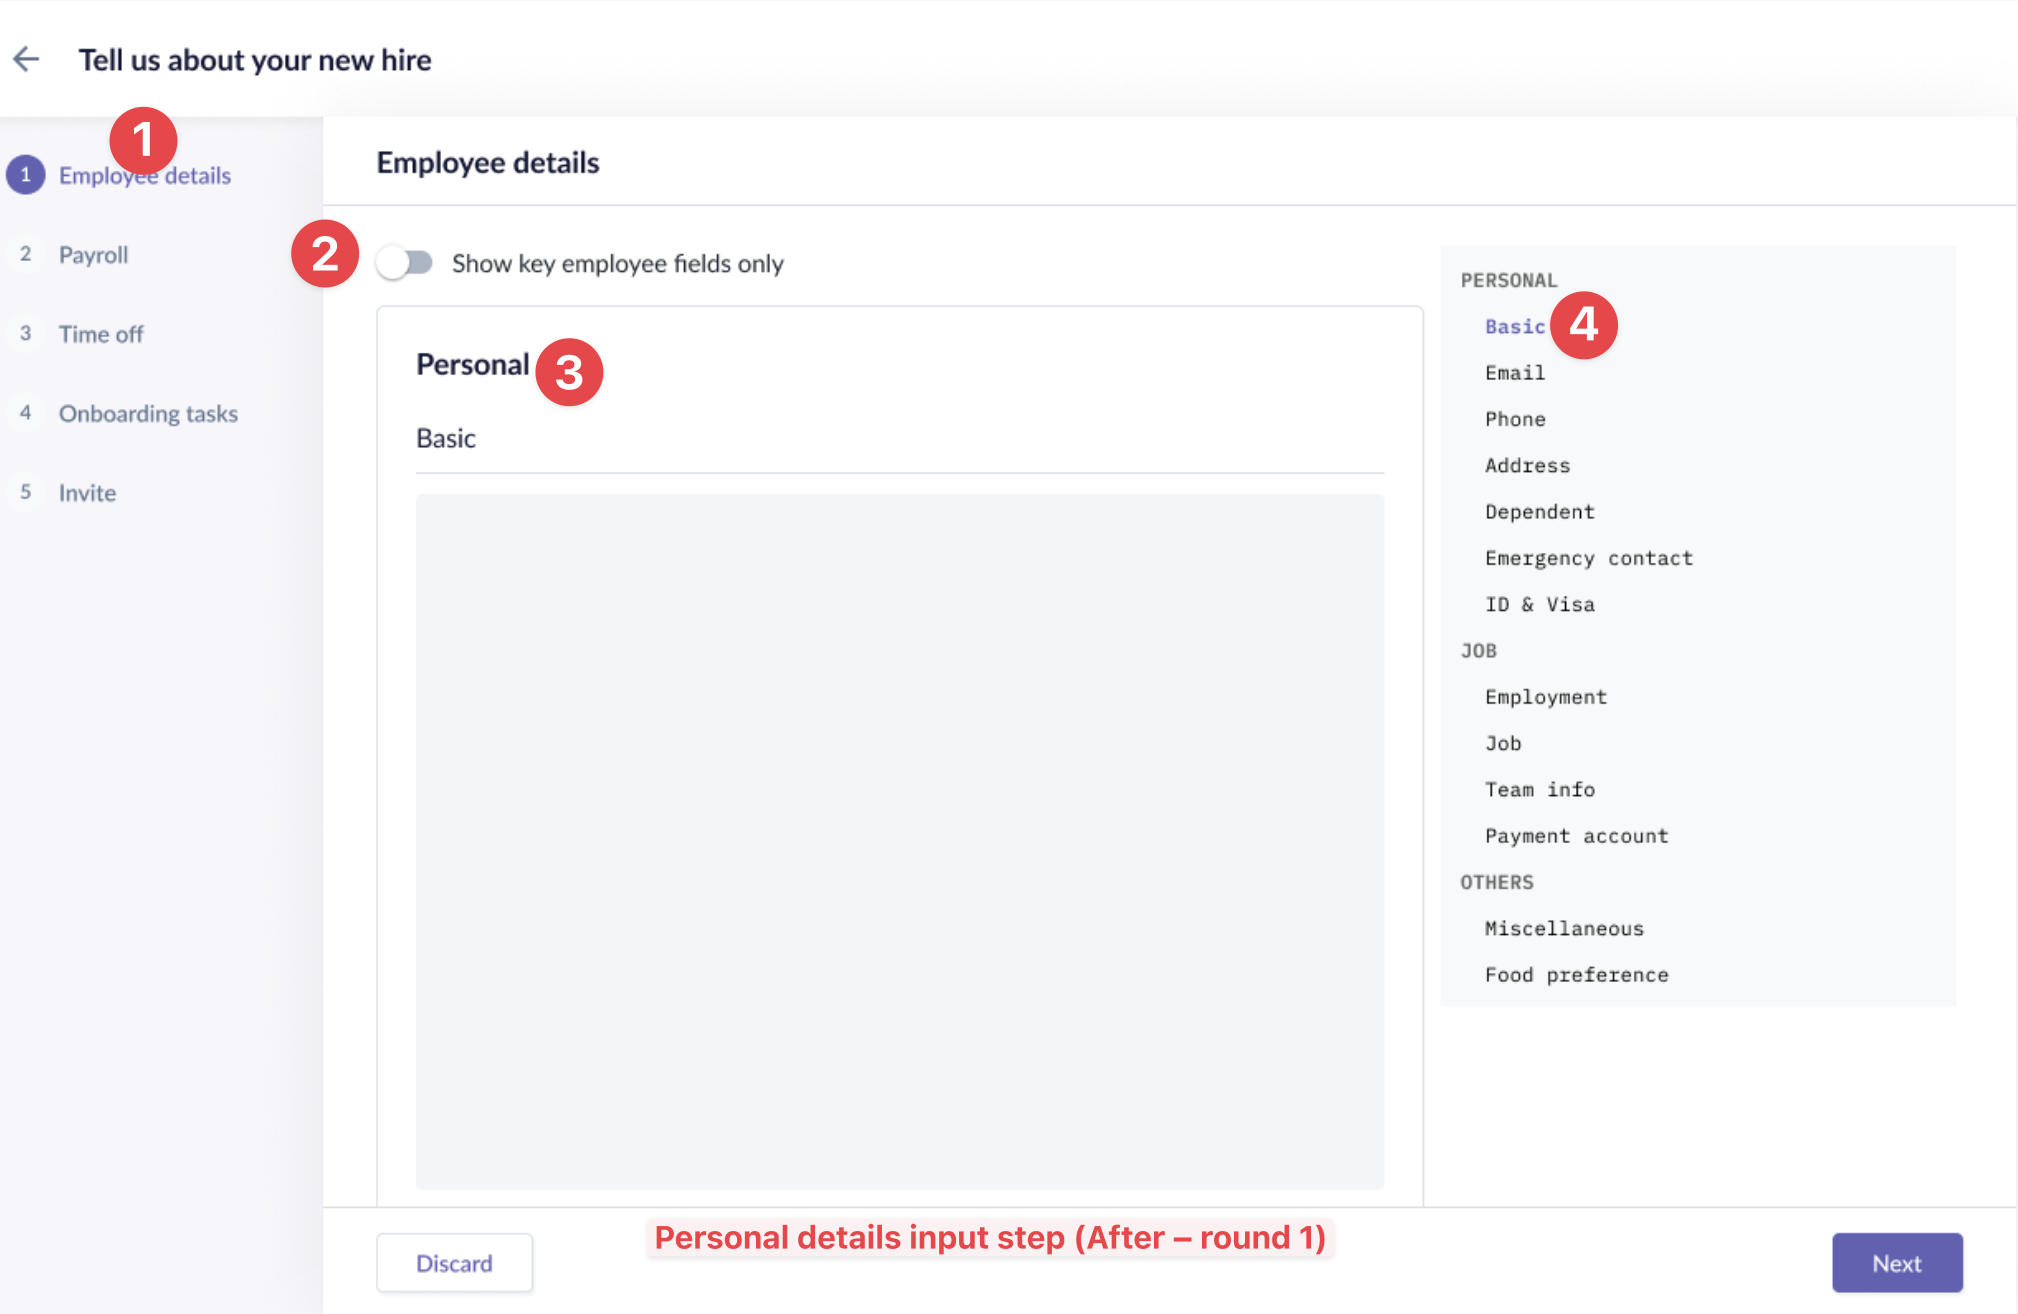Select the Onboarding tasks step
Viewport: 2018px width, 1314px height.
pyautogui.click(x=148, y=414)
